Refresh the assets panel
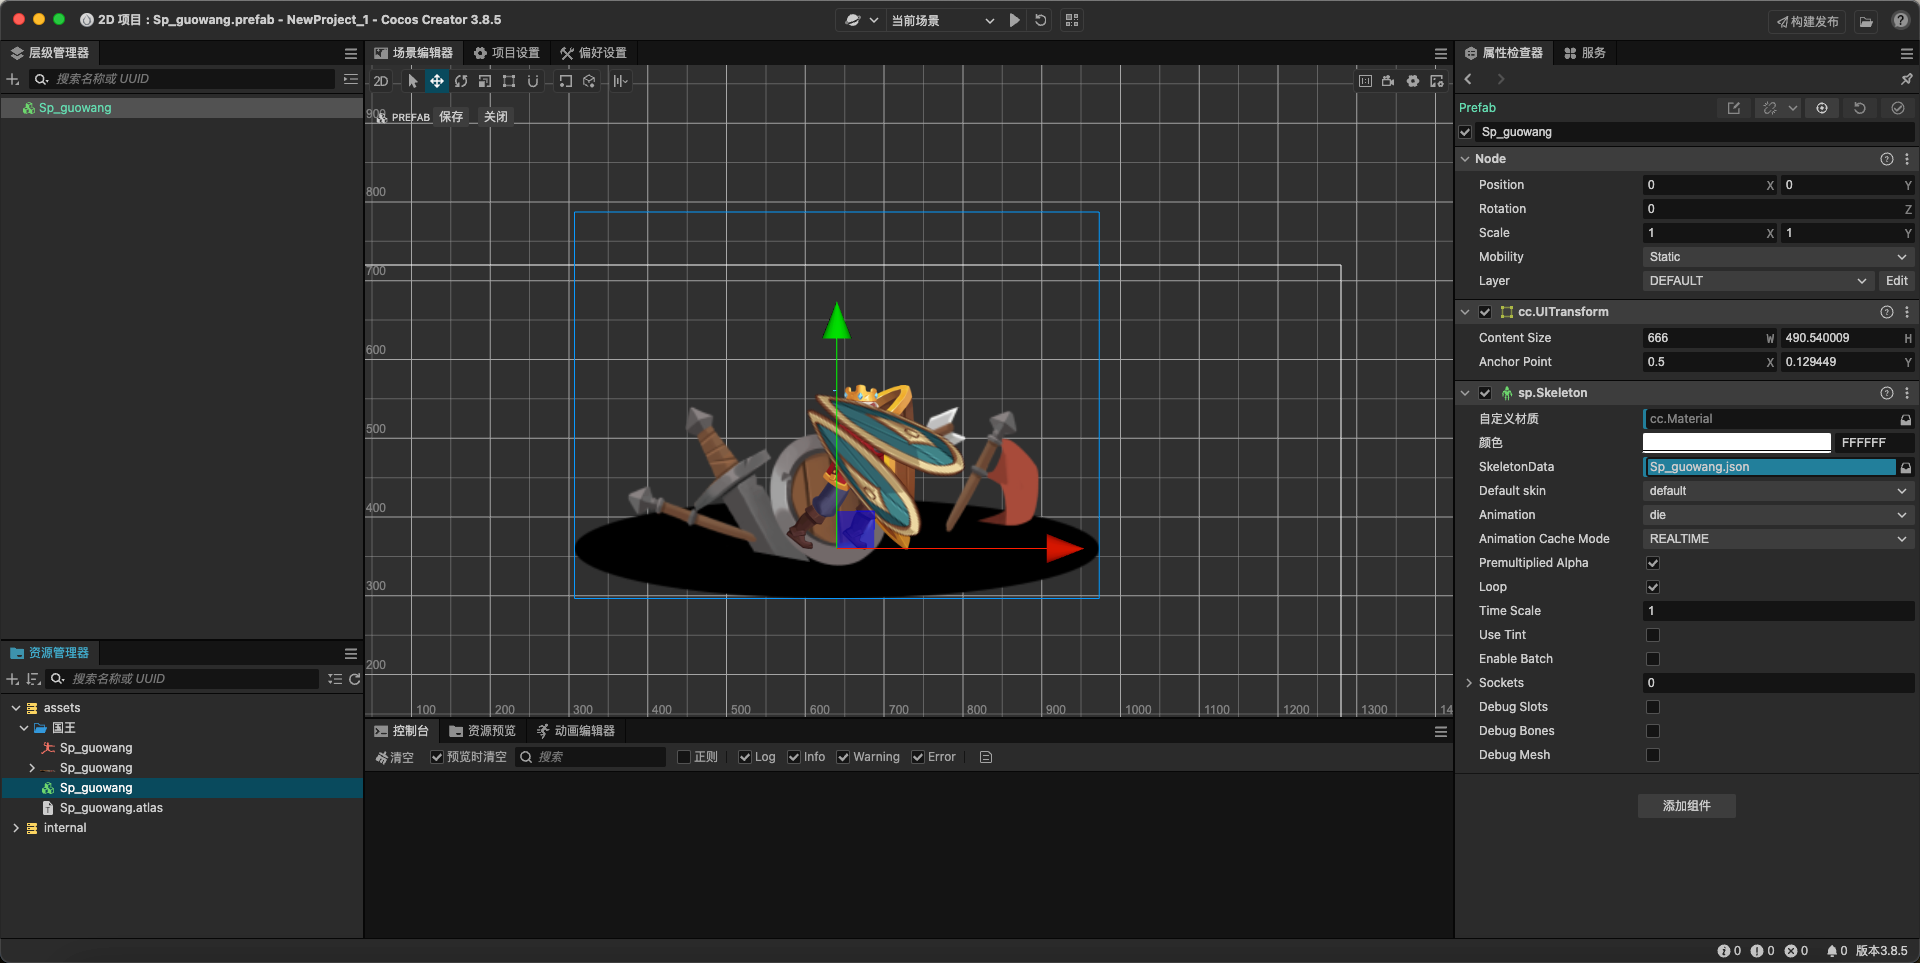Screen dimensions: 1920x963 point(354,679)
